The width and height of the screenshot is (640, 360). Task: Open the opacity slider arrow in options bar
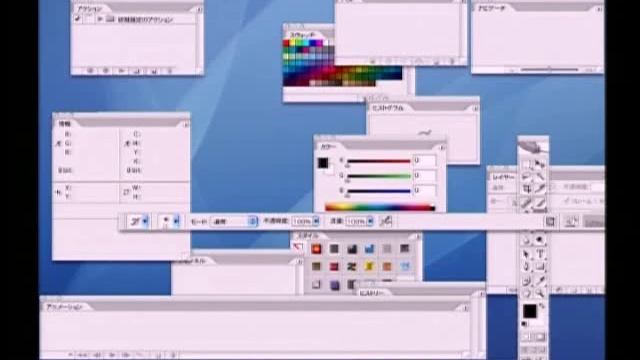tap(316, 221)
